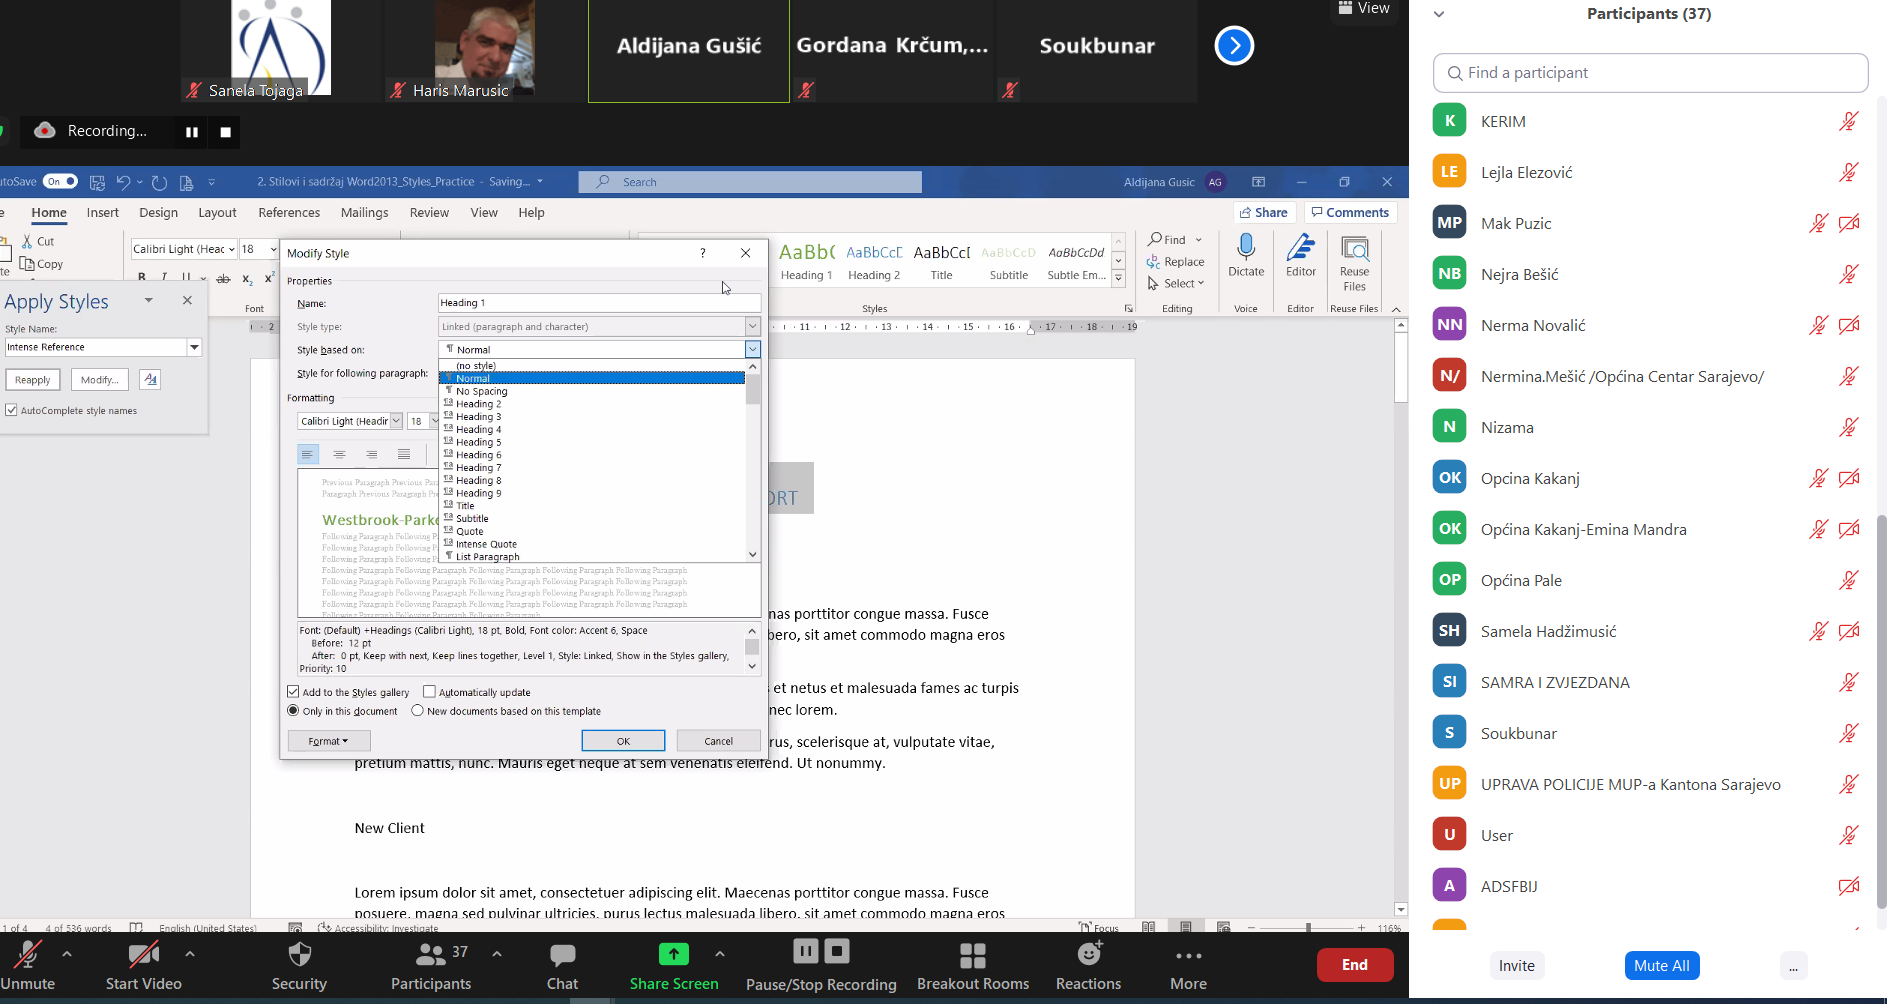This screenshot has height=1004, width=1887.
Task: Switch to the References ribbon tab
Action: pyautogui.click(x=289, y=213)
